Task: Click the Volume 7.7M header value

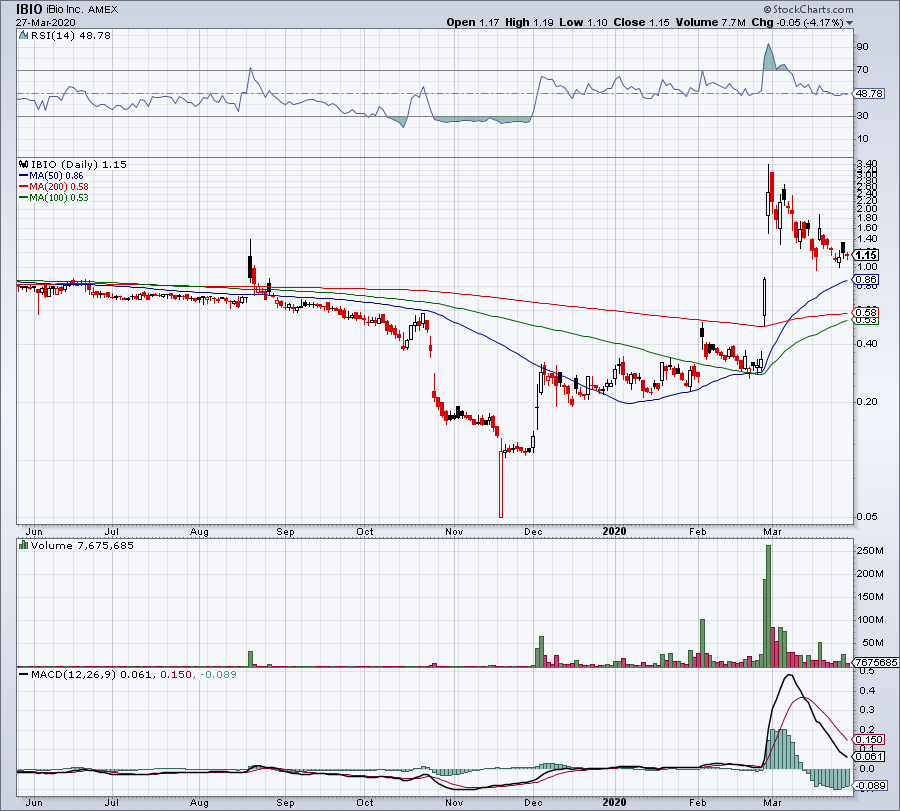Action: click(711, 22)
